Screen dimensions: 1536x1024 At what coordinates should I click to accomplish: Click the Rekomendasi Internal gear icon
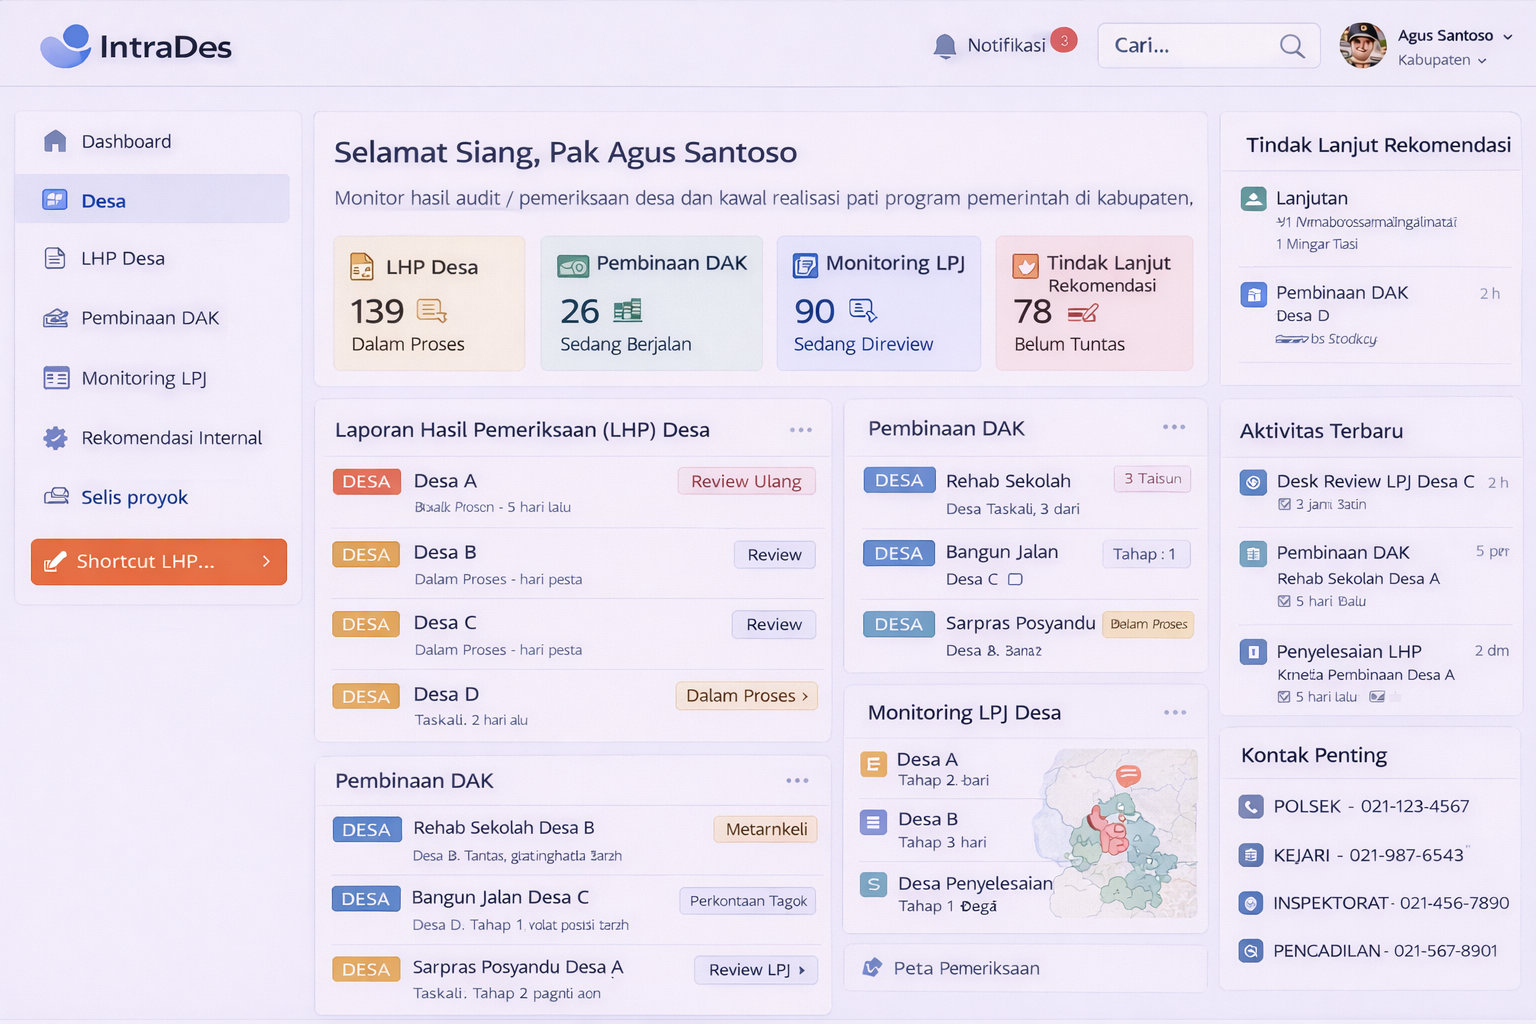point(56,438)
